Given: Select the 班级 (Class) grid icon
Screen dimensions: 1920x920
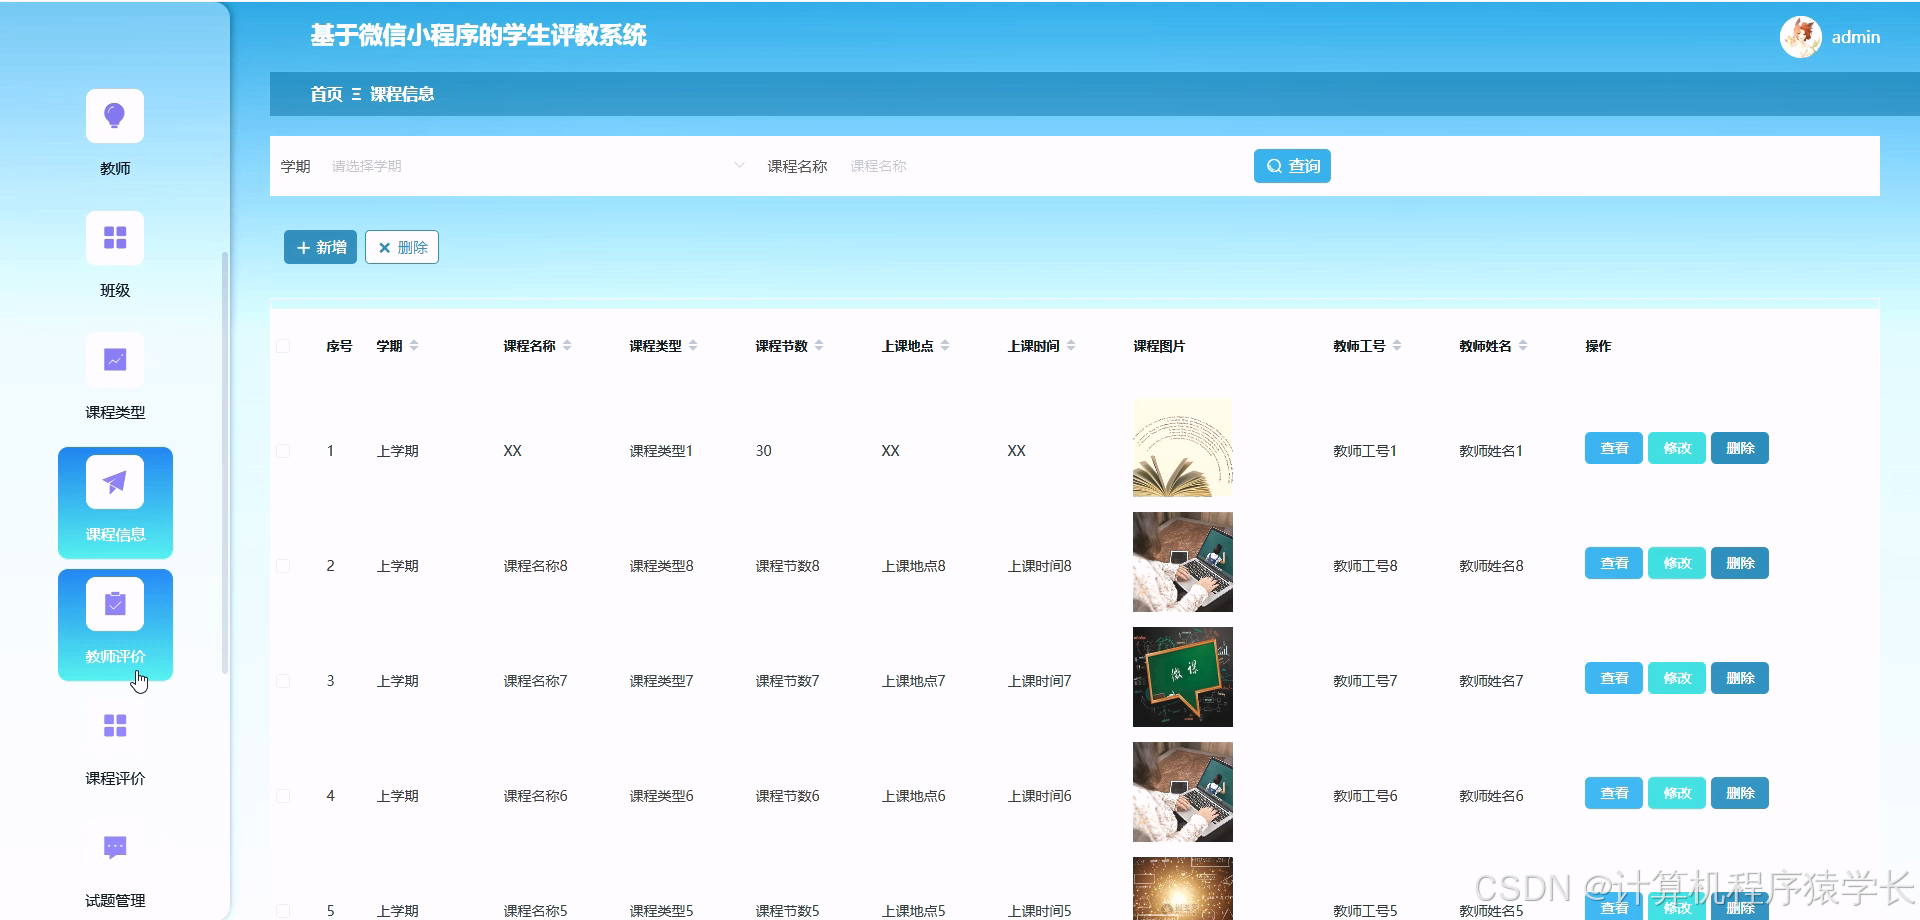Looking at the screenshot, I should (114, 237).
